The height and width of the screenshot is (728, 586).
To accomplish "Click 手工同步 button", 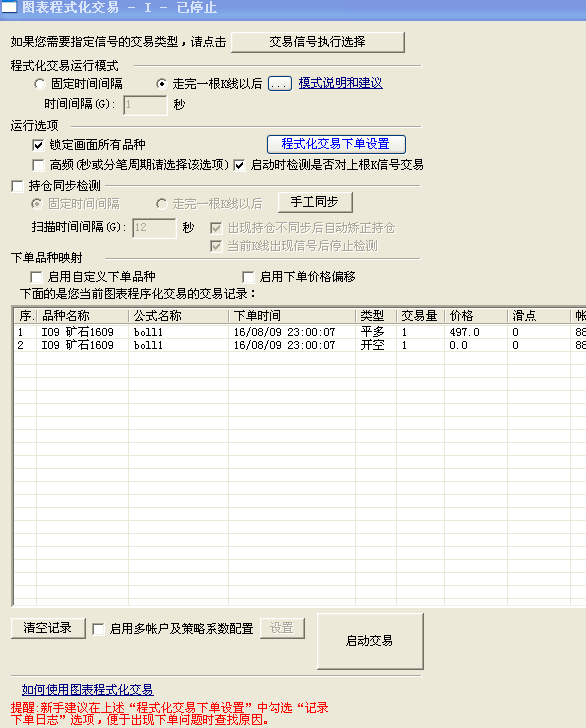I will pos(315,202).
